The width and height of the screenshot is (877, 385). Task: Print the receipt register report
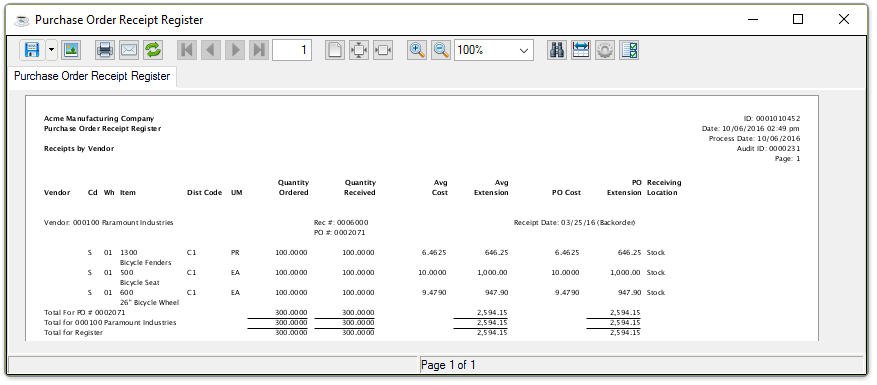click(x=105, y=50)
